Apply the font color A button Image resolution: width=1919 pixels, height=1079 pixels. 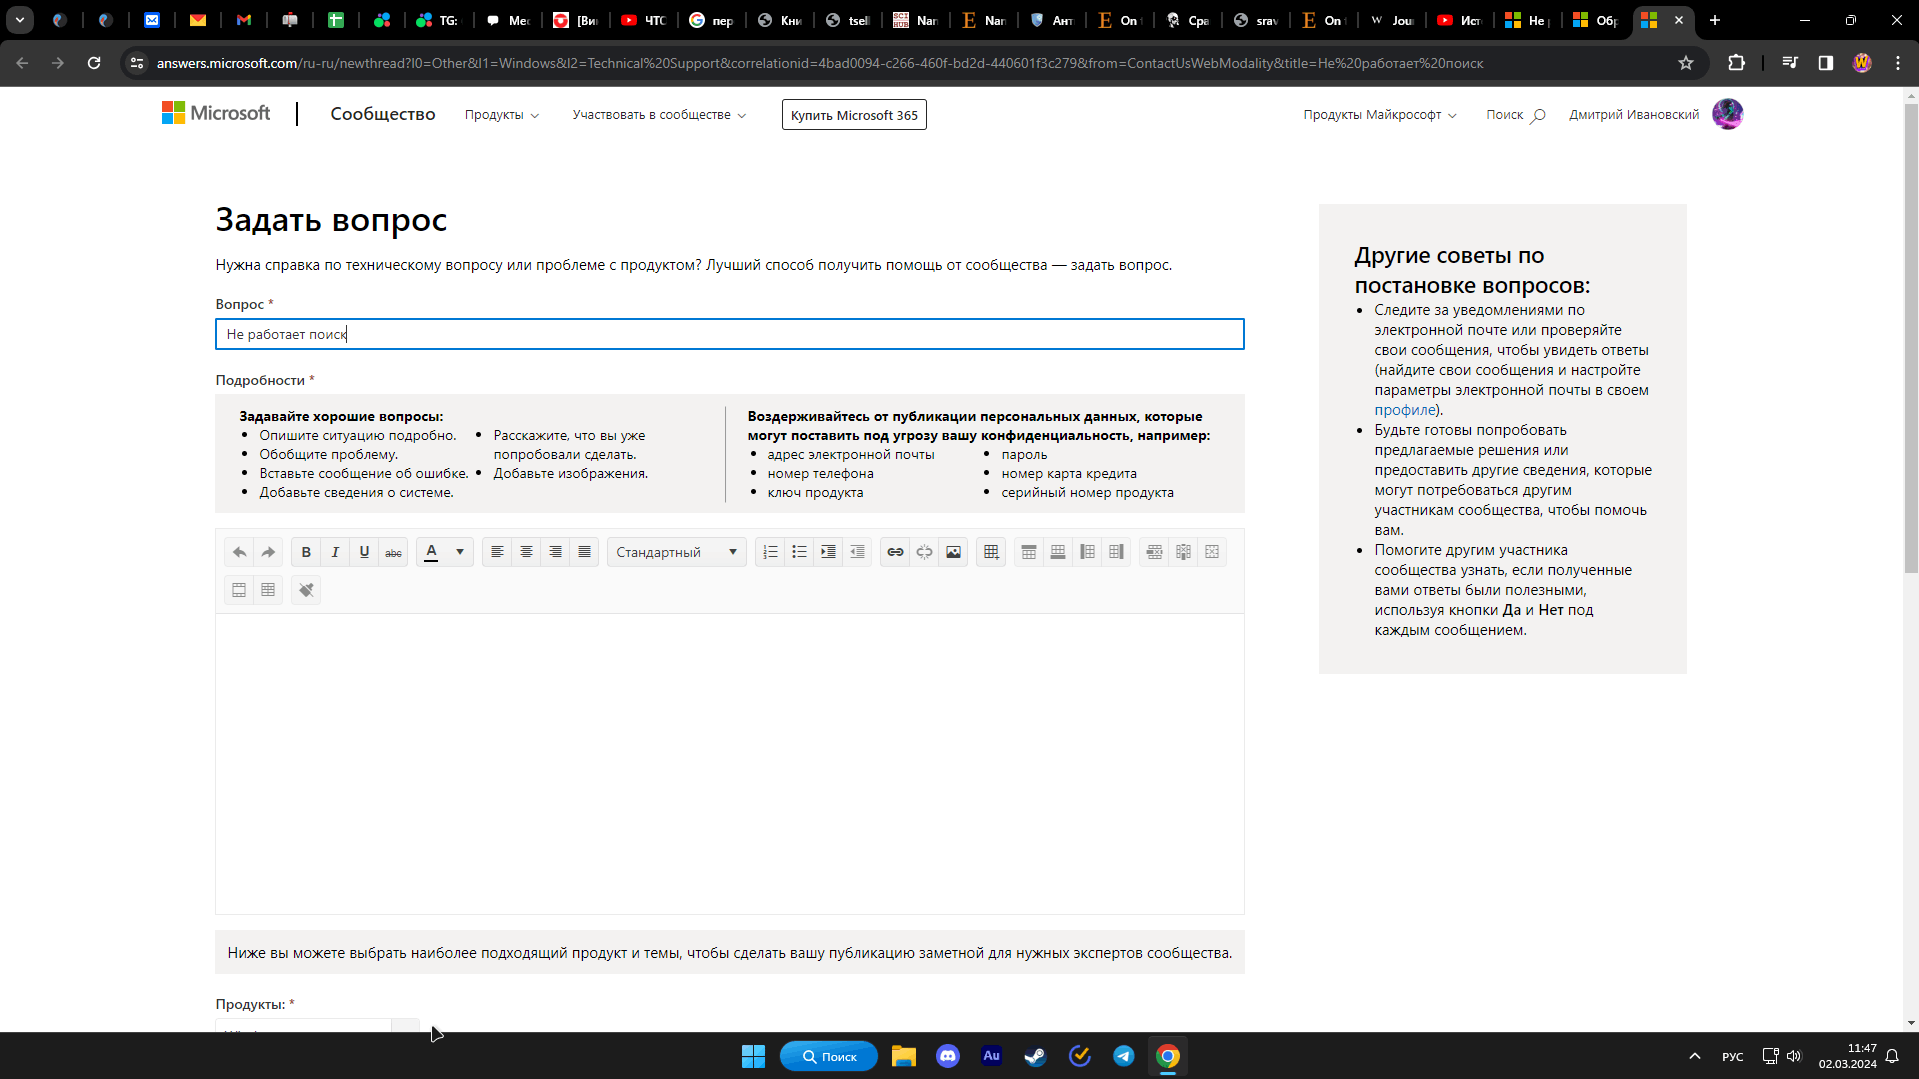(x=431, y=552)
